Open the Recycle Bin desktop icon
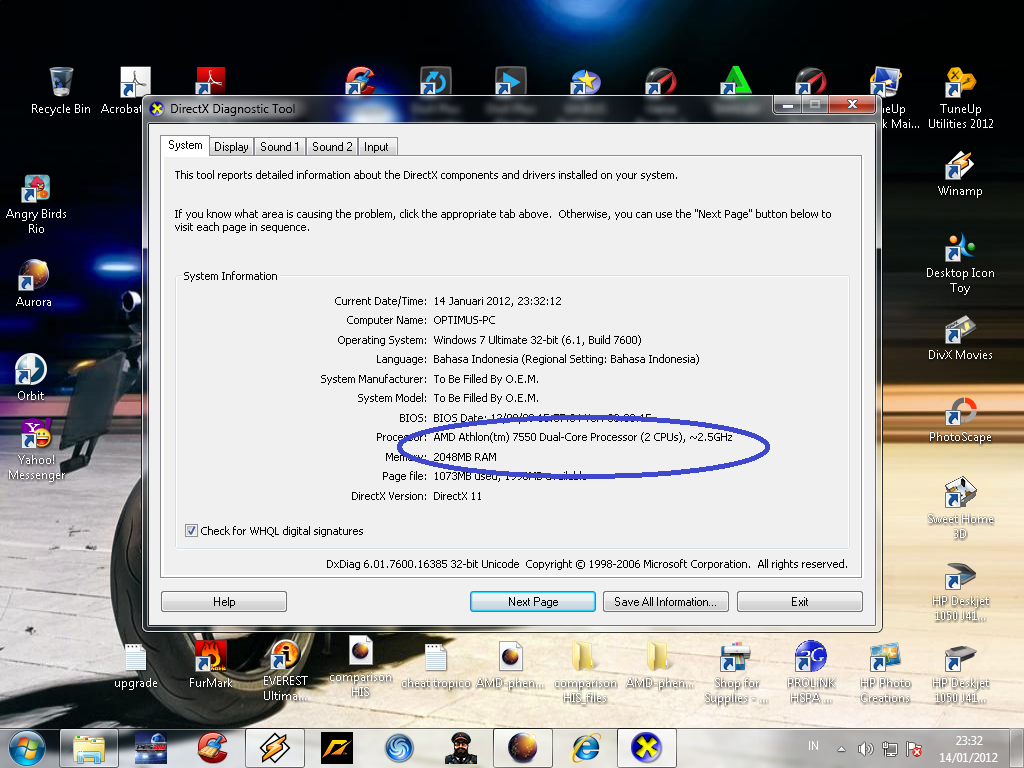The height and width of the screenshot is (768, 1024). [61, 90]
